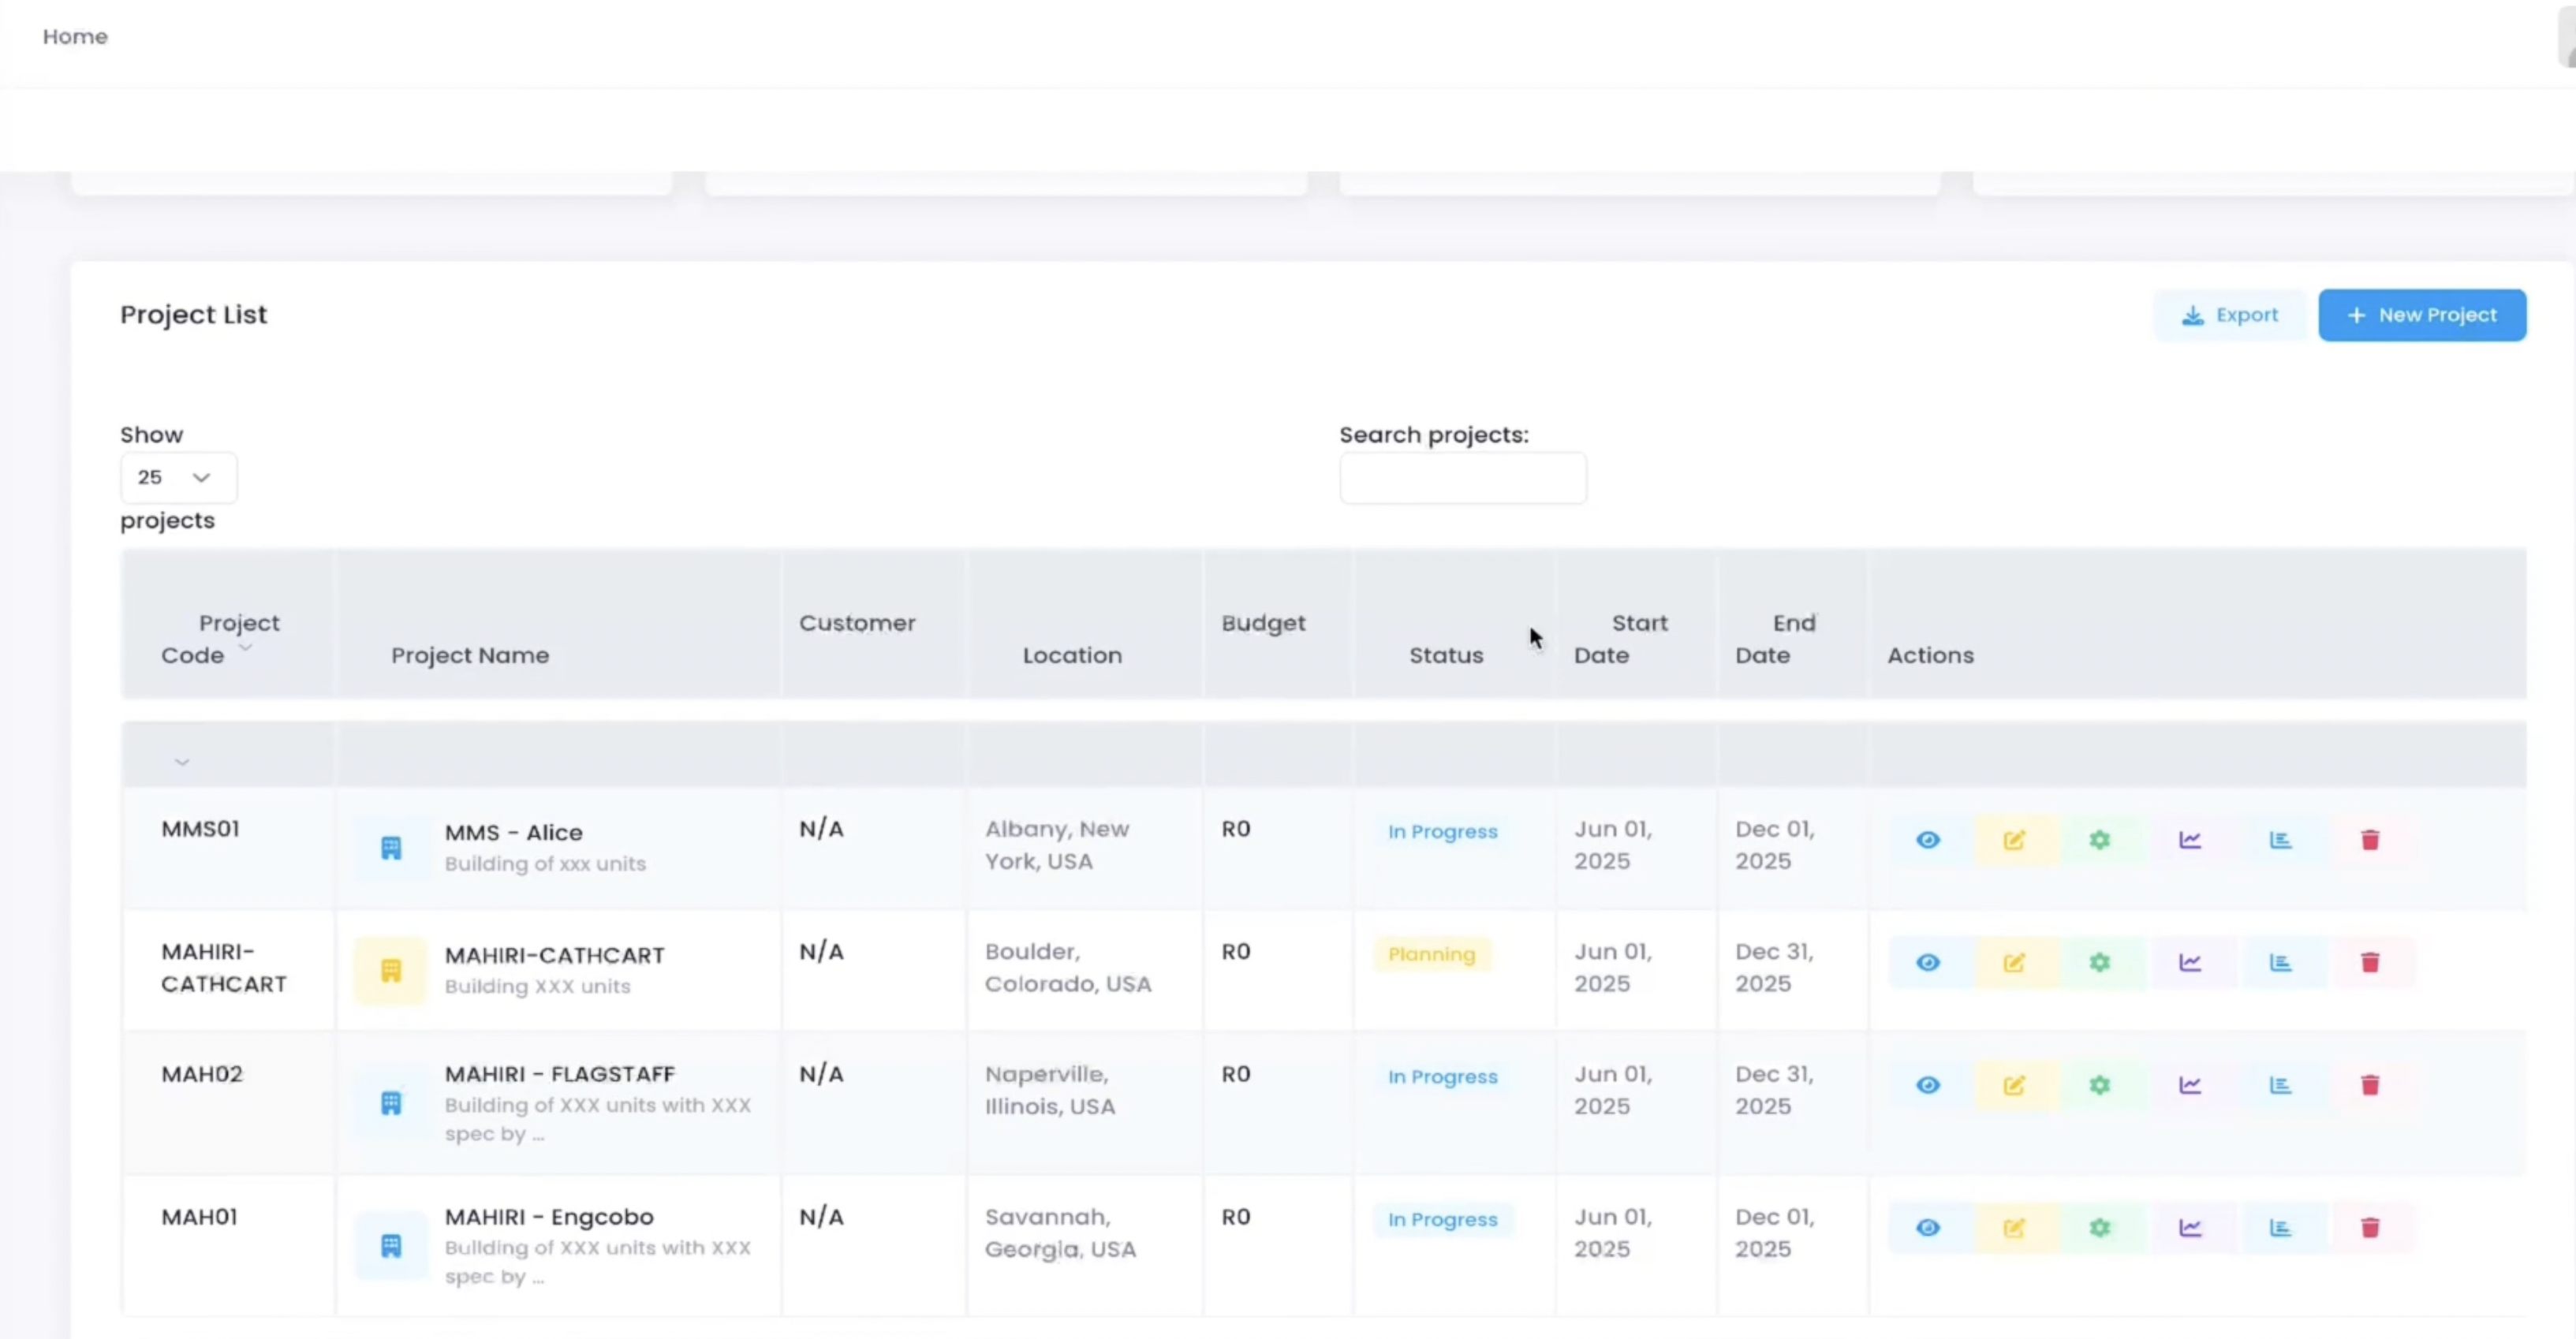Screen dimensions: 2576x1339
Task: Click the Search projects input field
Action: (1462, 478)
